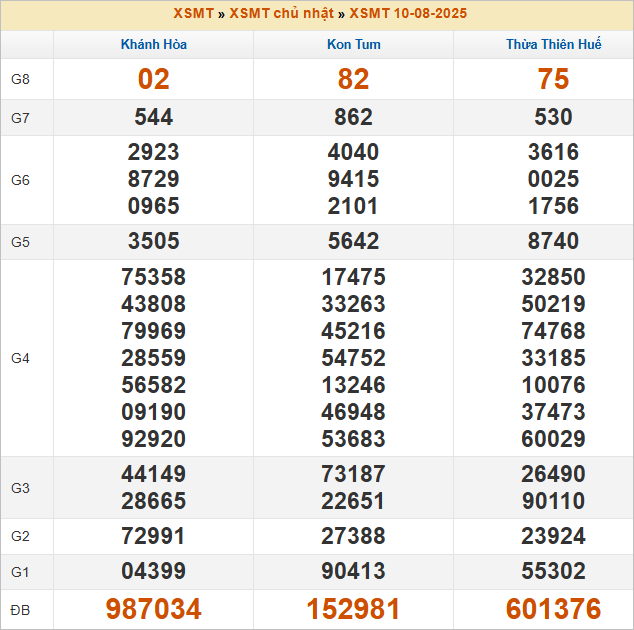The image size is (634, 630).
Task: Click the G4 row label
Action: coord(21,358)
